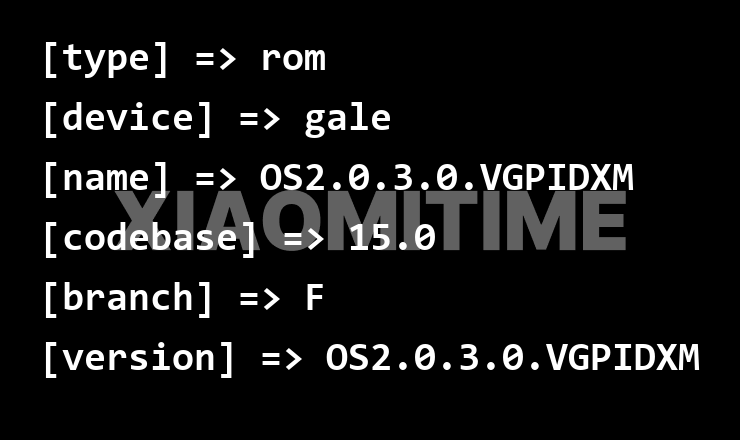Viewport: 740px width, 440px height.
Task: Select version value OS2.0.3.0.VGPIDXM
Action: point(513,357)
